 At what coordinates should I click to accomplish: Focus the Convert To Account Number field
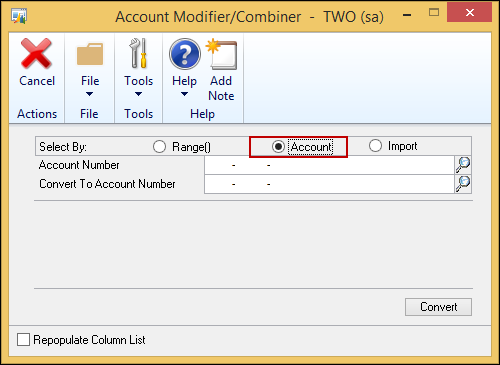point(329,184)
